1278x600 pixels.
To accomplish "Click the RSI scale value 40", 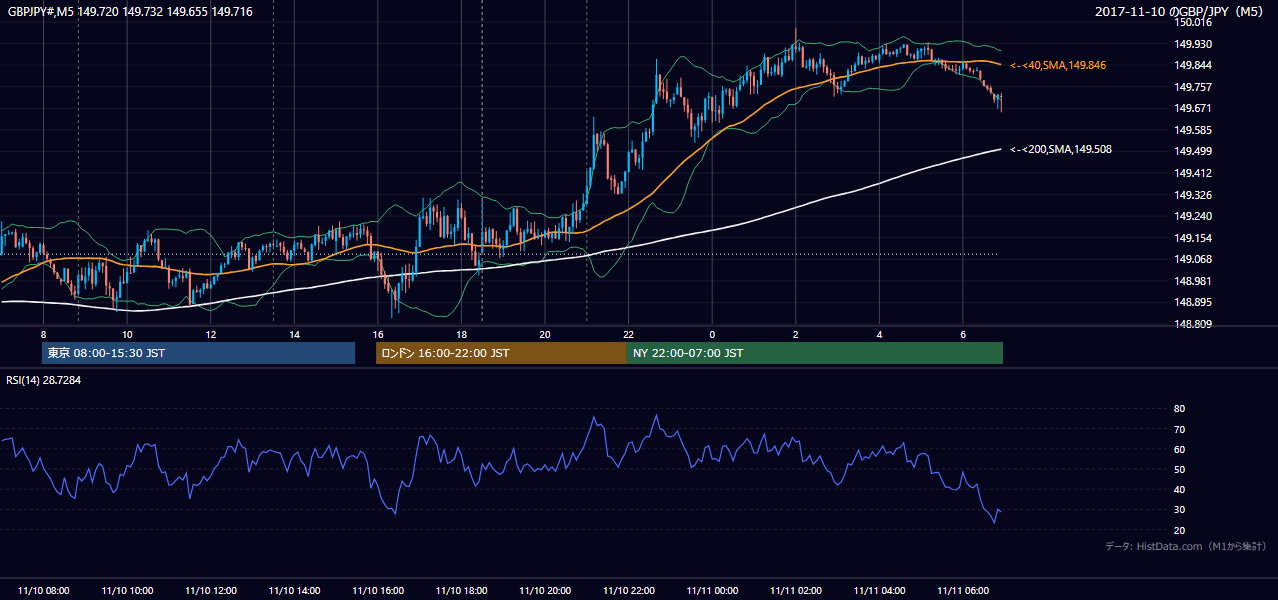I will click(x=1180, y=489).
